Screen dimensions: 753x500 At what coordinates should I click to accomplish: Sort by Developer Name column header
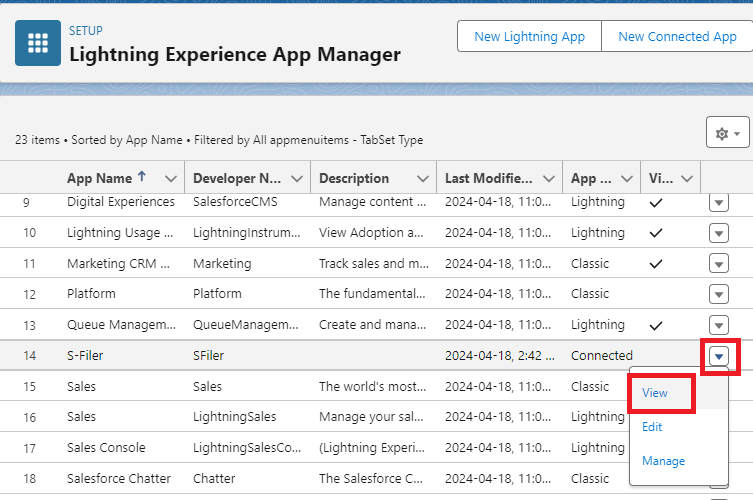coord(237,178)
